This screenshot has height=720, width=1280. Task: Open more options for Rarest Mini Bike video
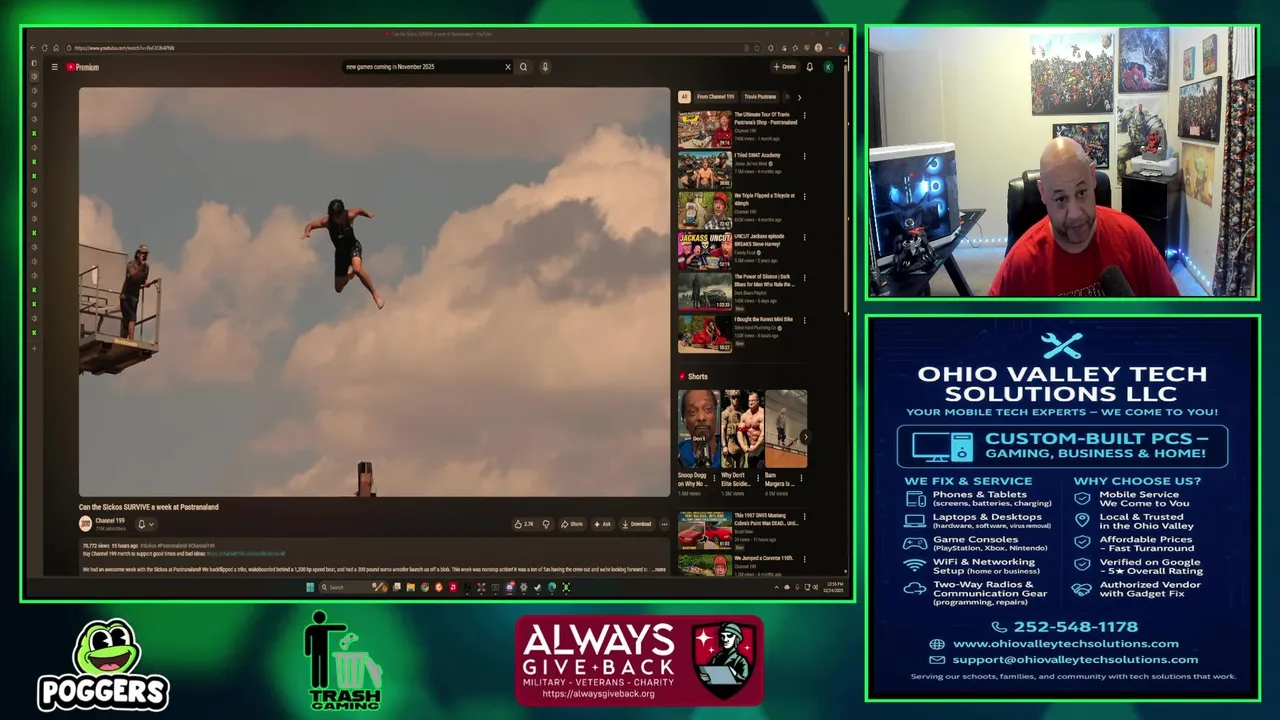(804, 320)
